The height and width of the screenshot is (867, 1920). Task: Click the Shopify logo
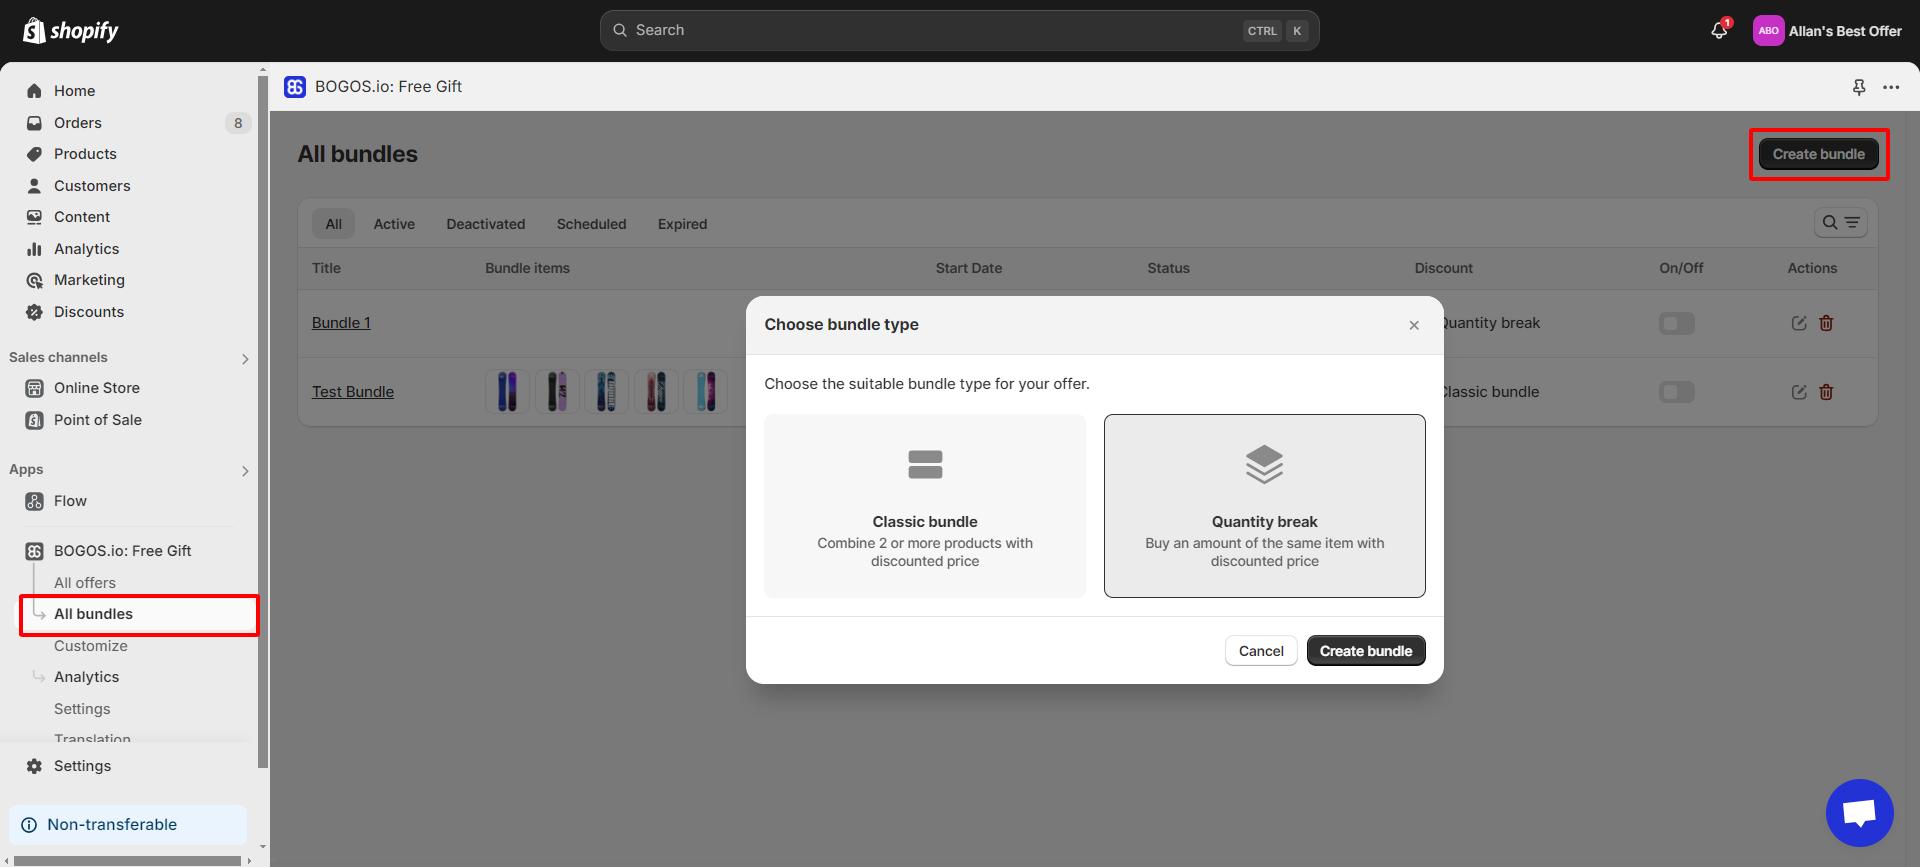pyautogui.click(x=70, y=31)
